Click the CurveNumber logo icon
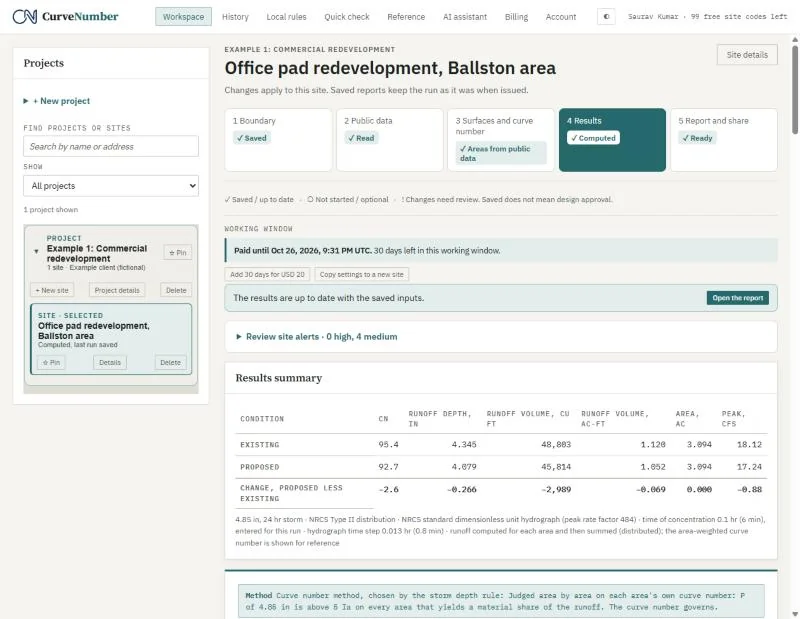Viewport: 800px width, 619px height. (x=24, y=16)
